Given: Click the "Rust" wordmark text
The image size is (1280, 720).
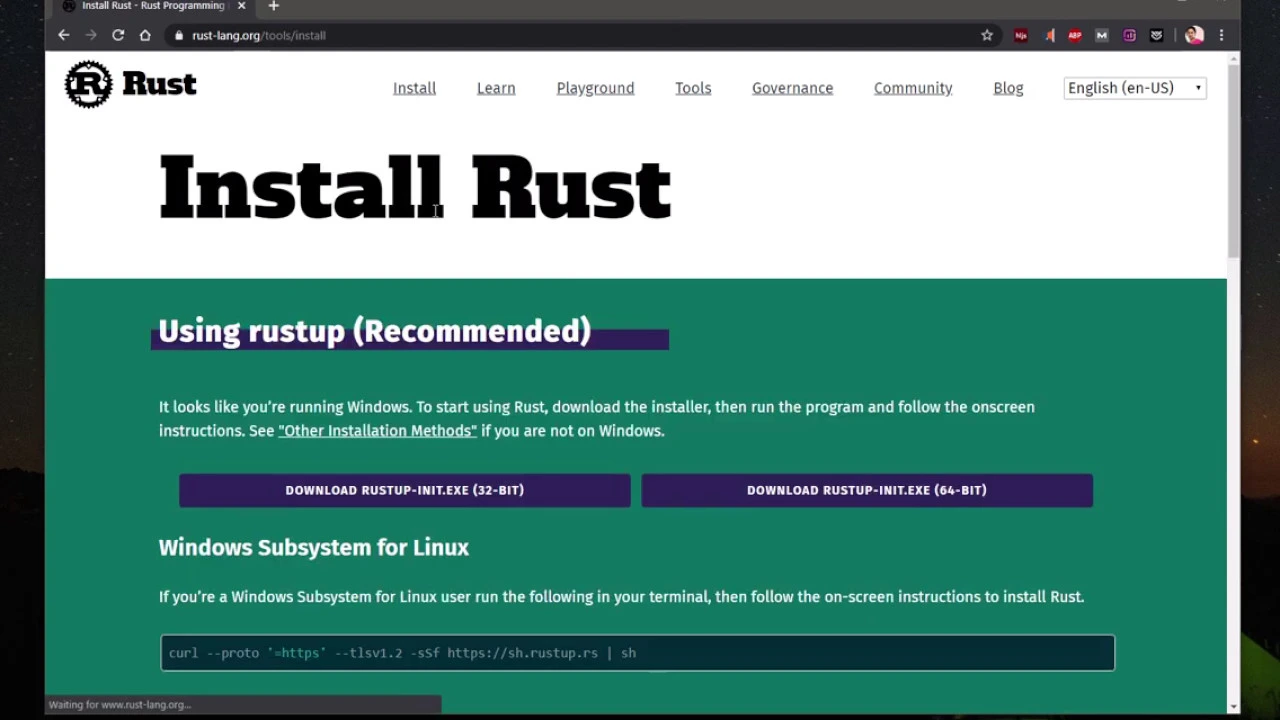Looking at the screenshot, I should (x=160, y=84).
